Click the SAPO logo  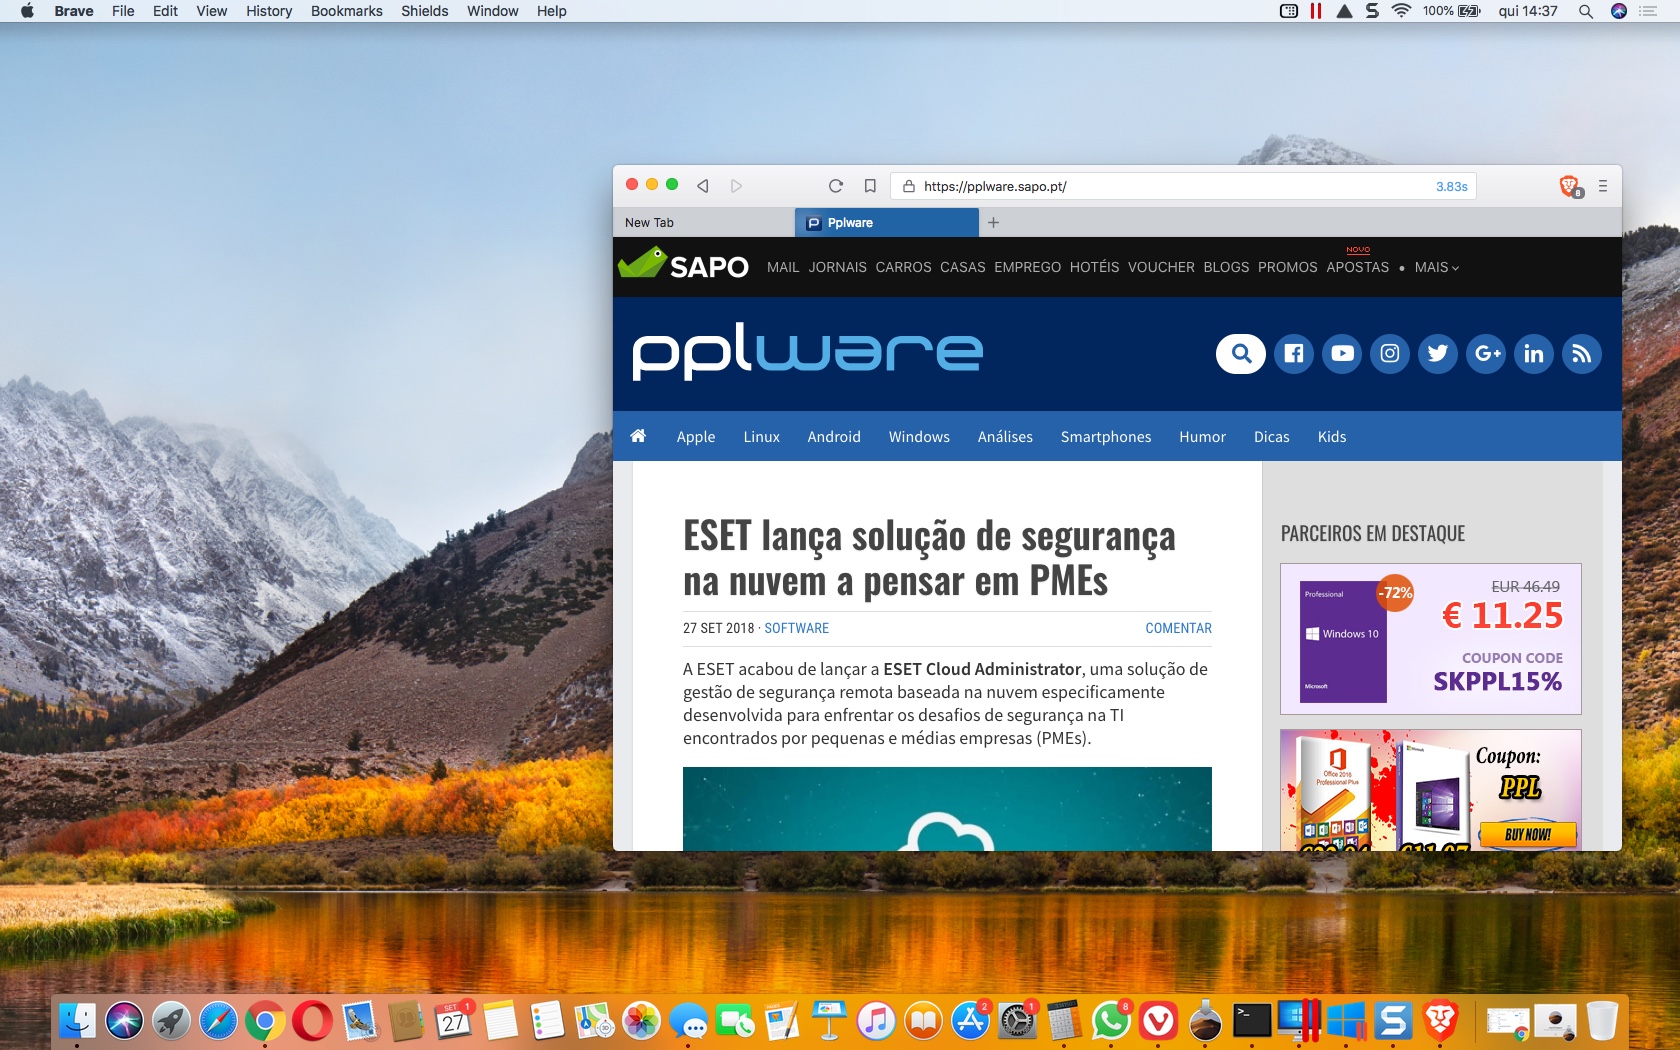[683, 264]
